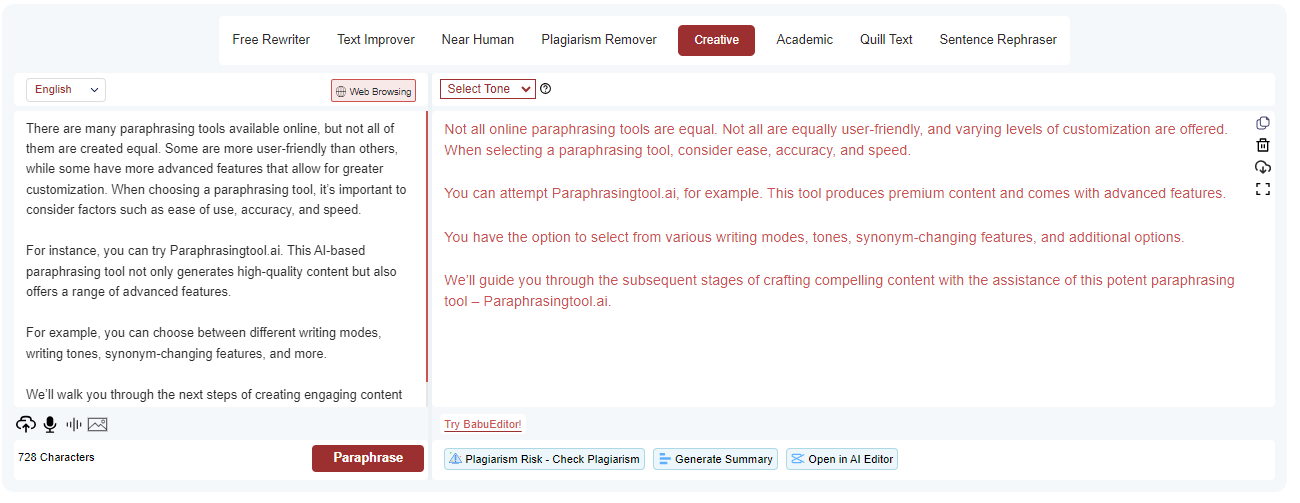Upload an image using picture icon
The image size is (1300, 503).
(x=97, y=425)
